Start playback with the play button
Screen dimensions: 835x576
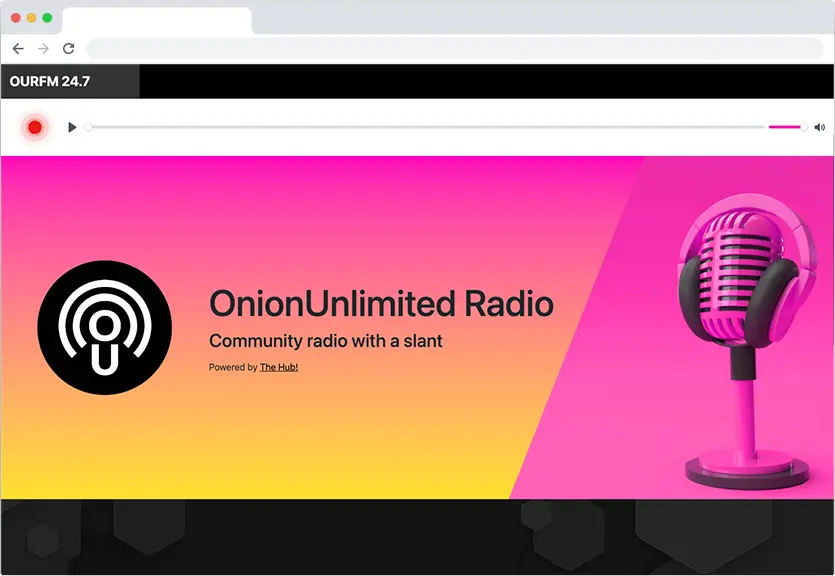click(72, 127)
